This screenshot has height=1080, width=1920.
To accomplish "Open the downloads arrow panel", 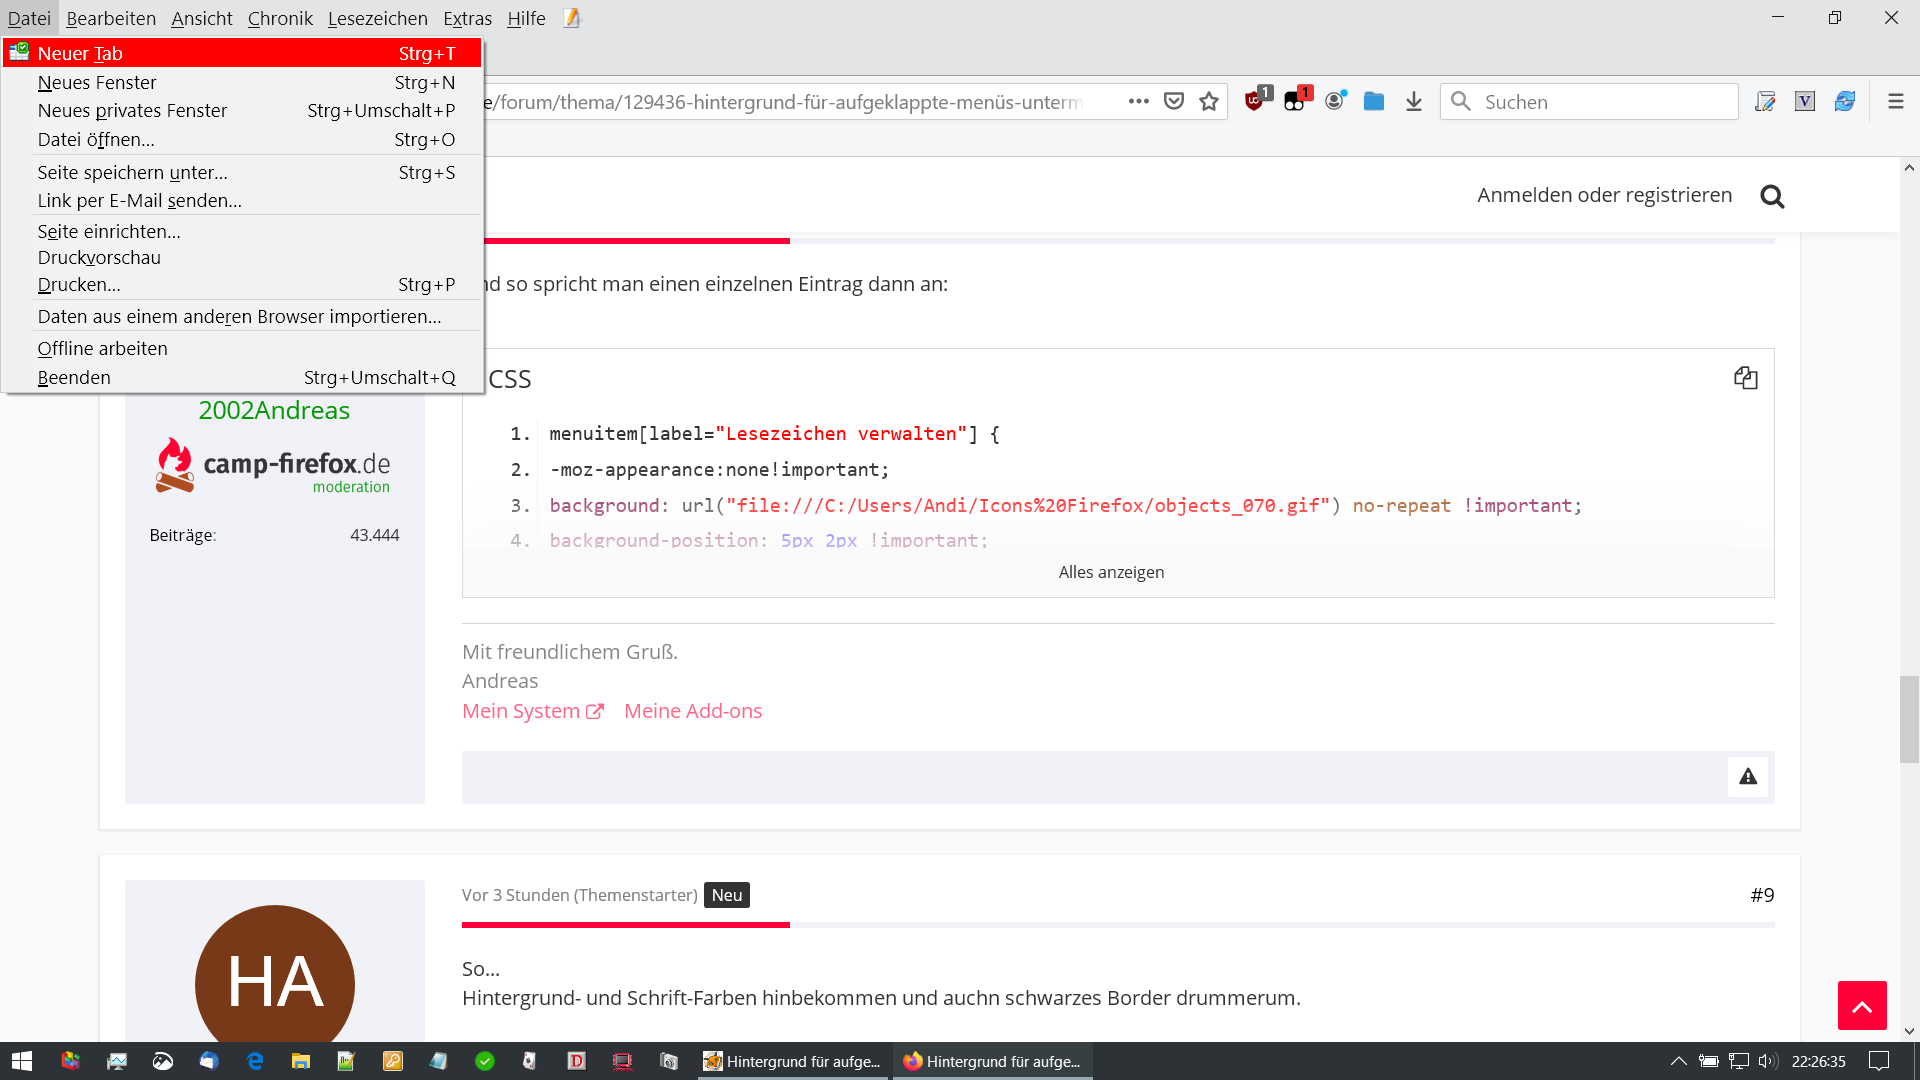I will [x=1413, y=101].
